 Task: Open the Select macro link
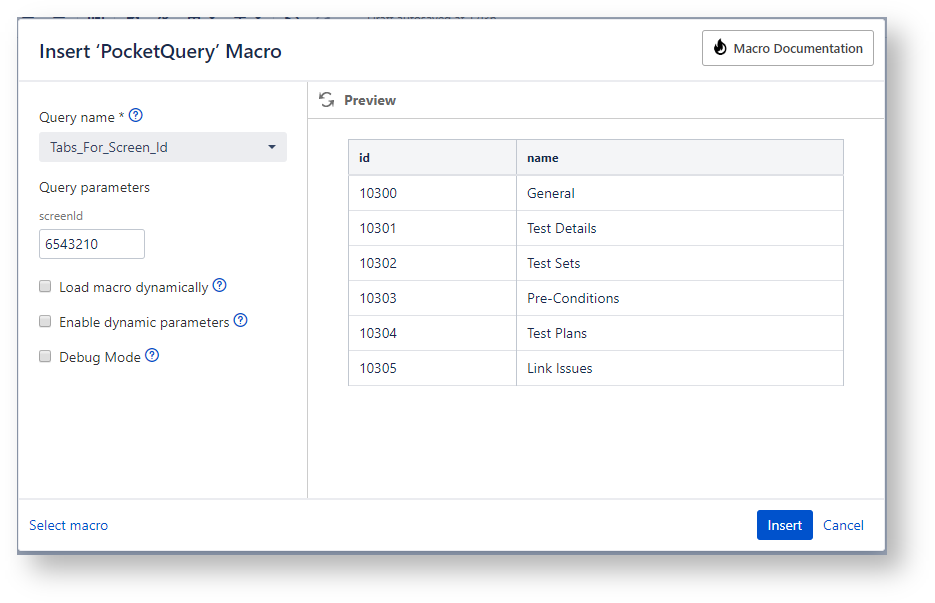pyautogui.click(x=68, y=525)
